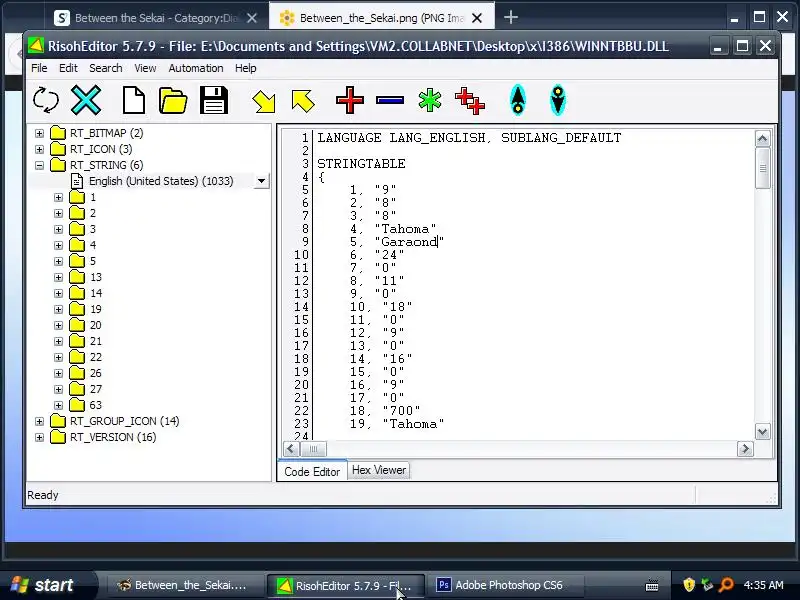Click horizontal scroll right arrow in editor

click(745, 449)
